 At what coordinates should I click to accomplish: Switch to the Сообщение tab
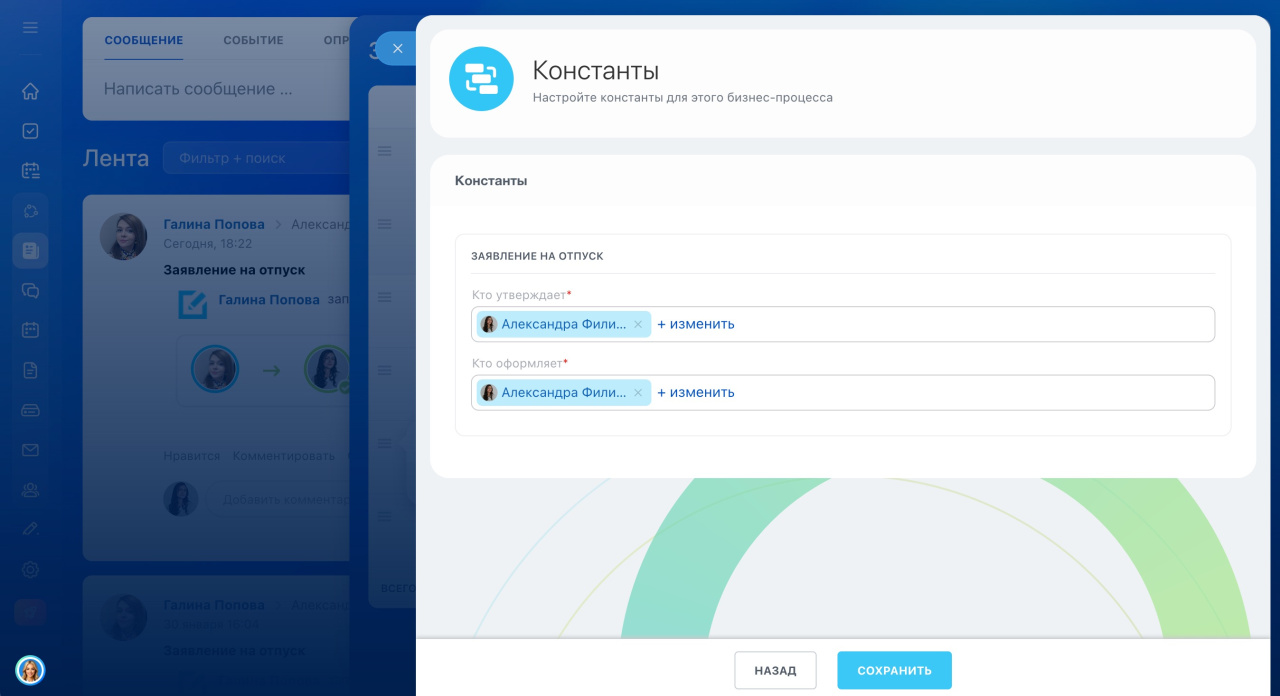pos(143,40)
